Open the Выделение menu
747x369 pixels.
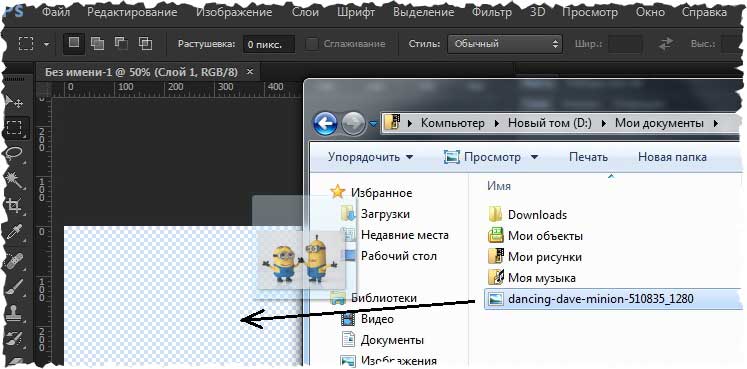424,12
